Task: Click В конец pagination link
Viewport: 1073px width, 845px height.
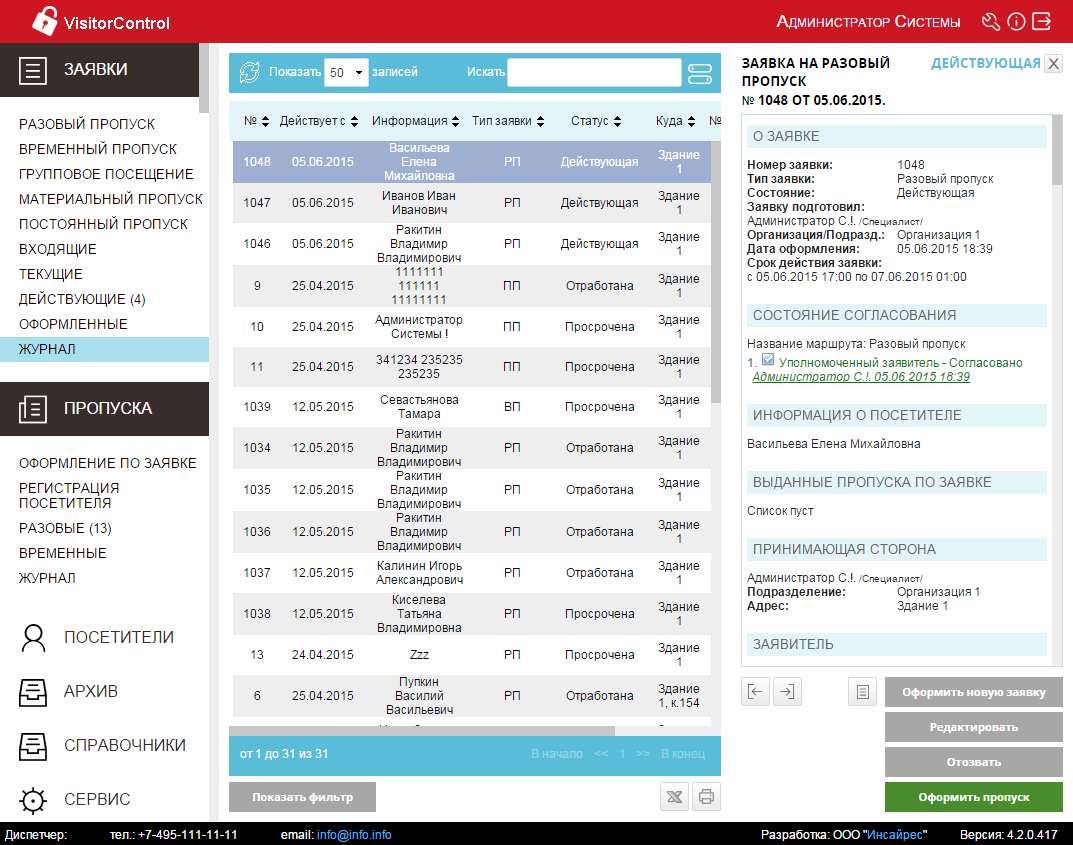Action: pos(682,753)
